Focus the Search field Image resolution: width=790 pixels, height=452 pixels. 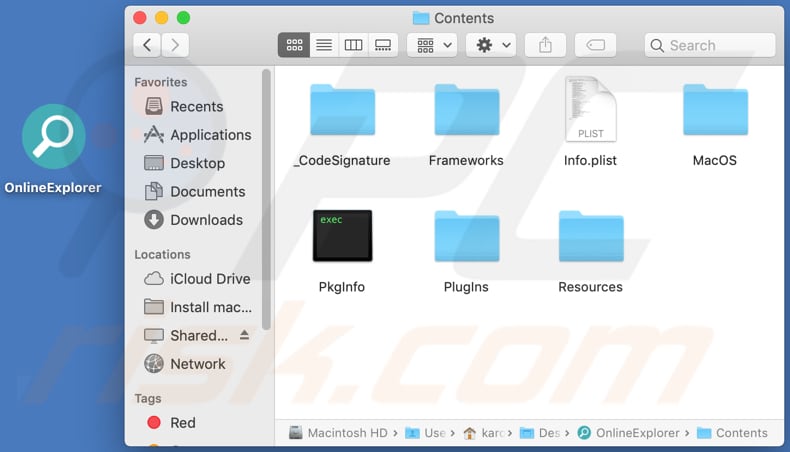tap(710, 45)
